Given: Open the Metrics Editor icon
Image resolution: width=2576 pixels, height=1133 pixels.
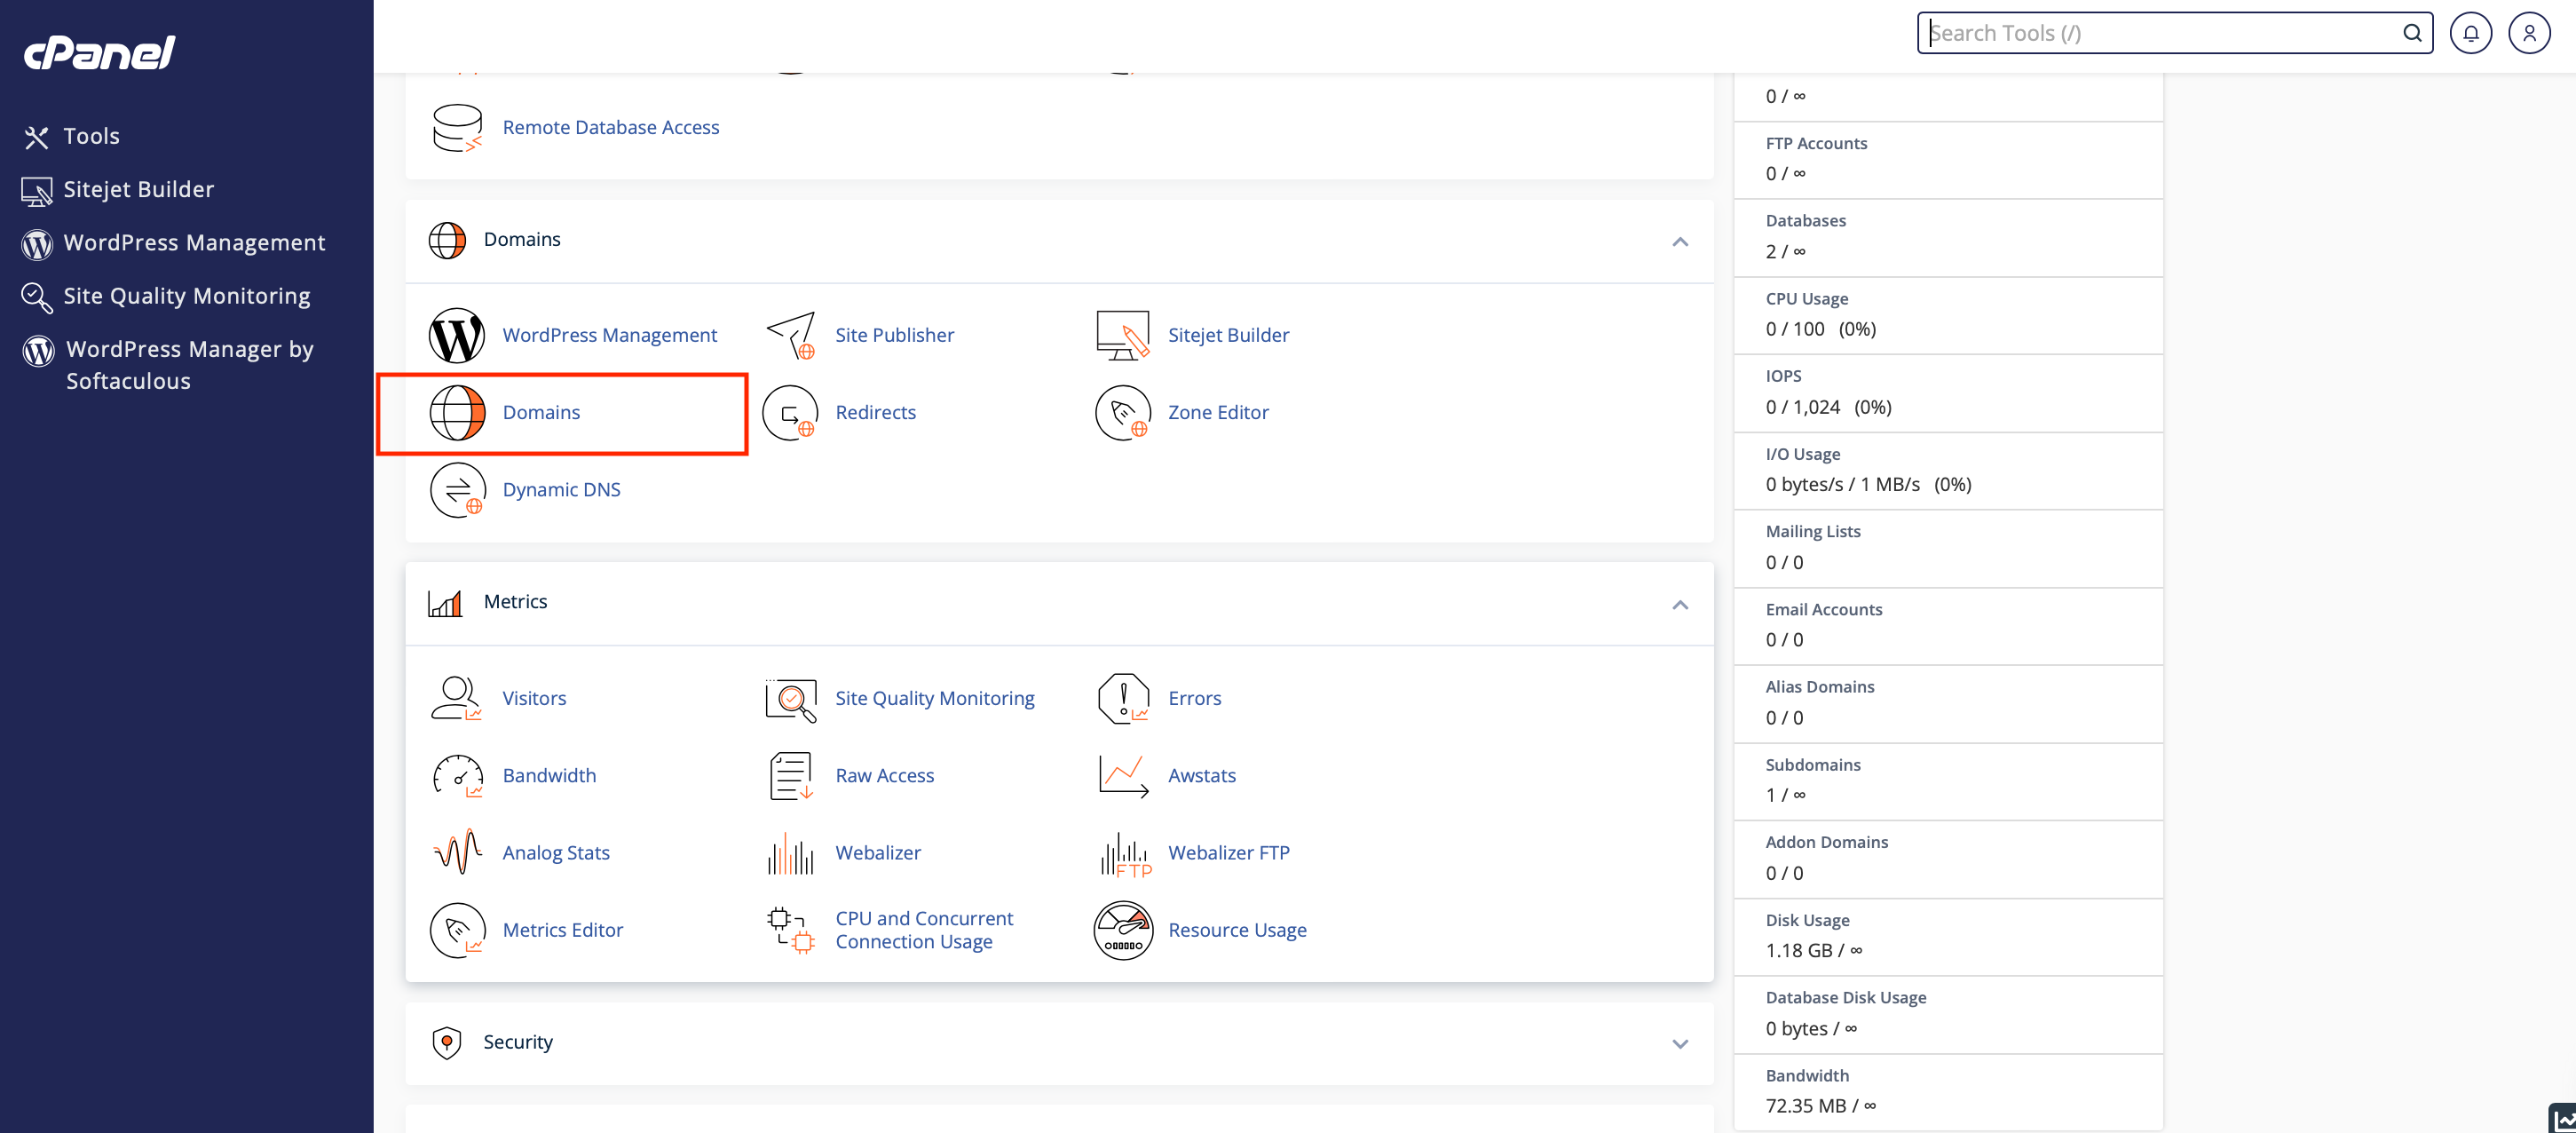Looking at the screenshot, I should (457, 930).
